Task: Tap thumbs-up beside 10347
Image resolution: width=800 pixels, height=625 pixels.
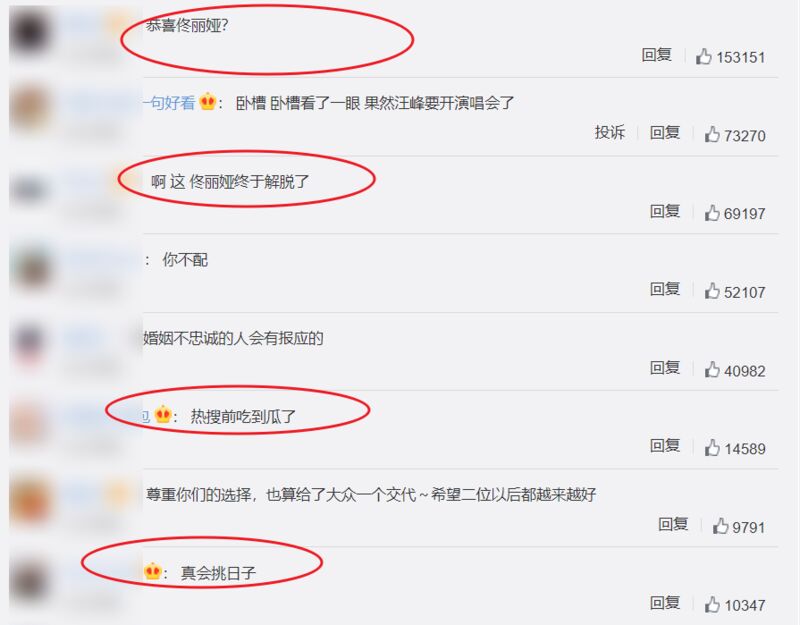Action: (x=712, y=605)
